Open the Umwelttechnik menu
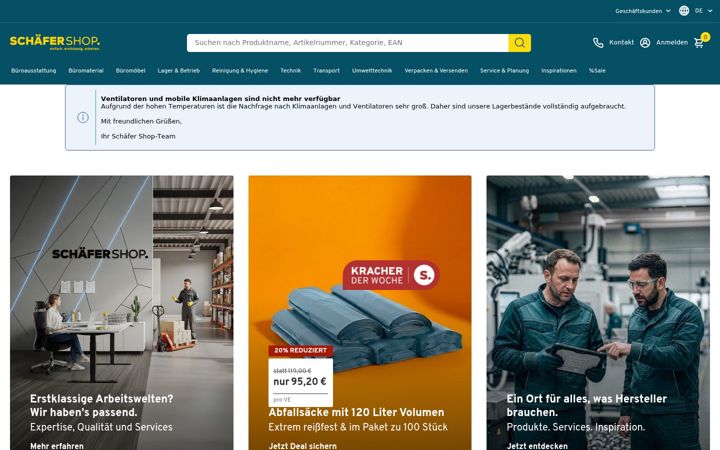 point(372,71)
